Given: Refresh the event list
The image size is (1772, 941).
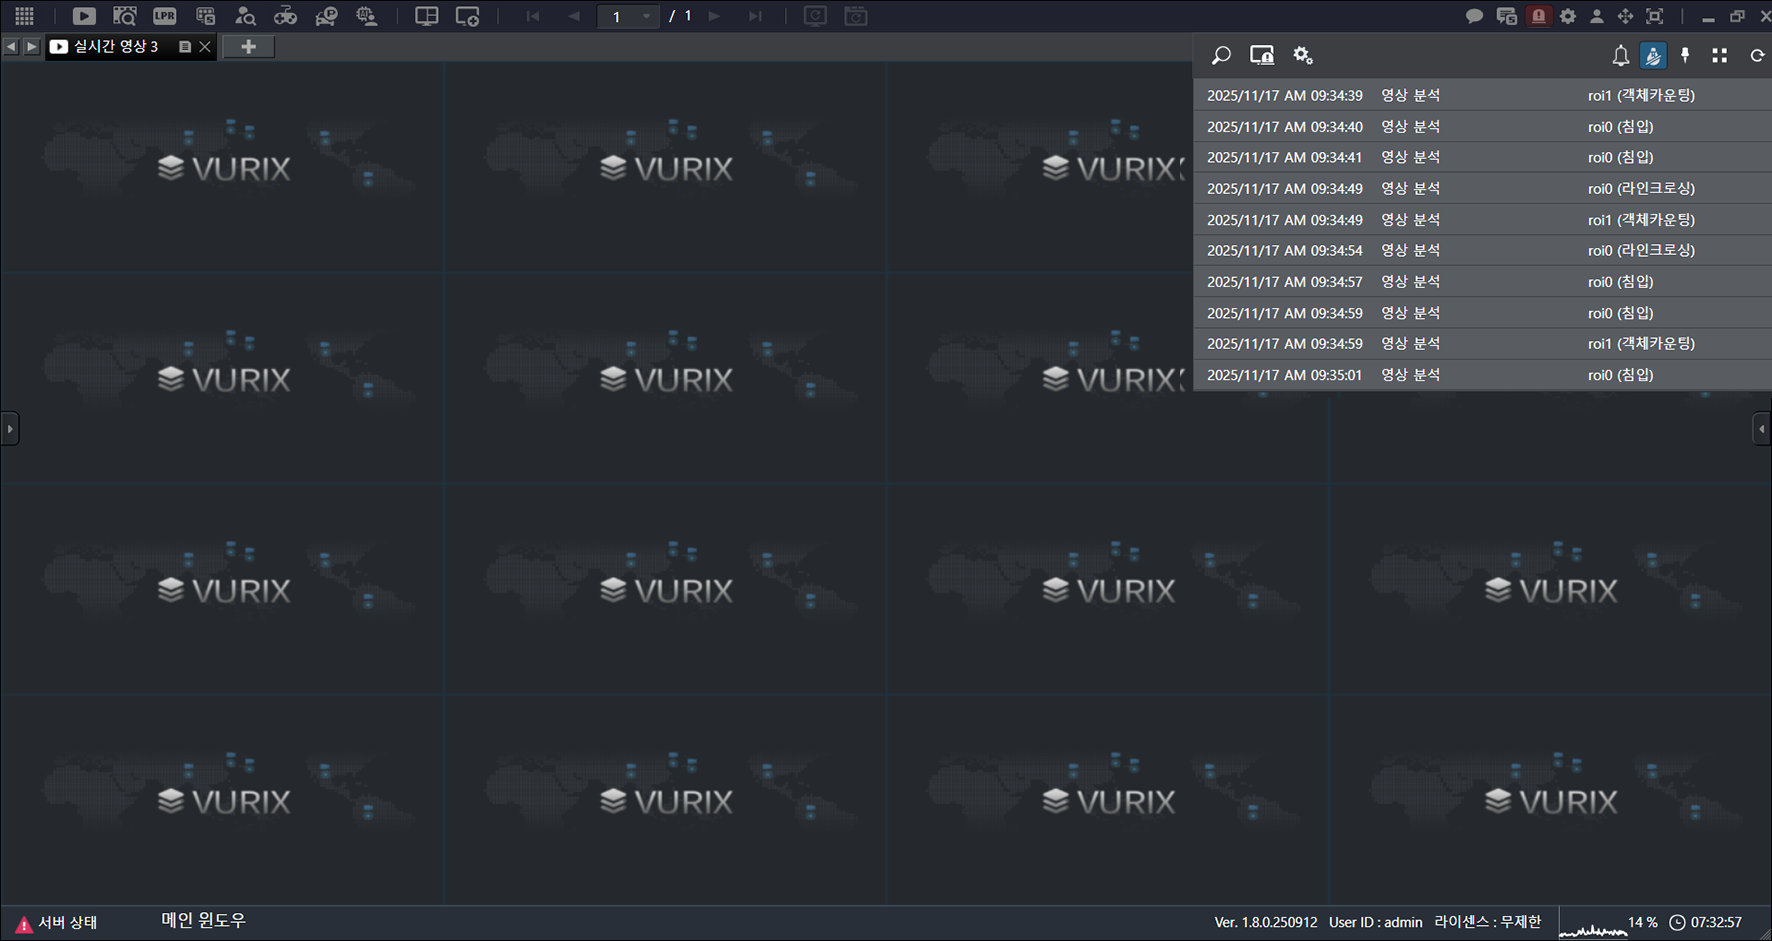Looking at the screenshot, I should pyautogui.click(x=1757, y=55).
